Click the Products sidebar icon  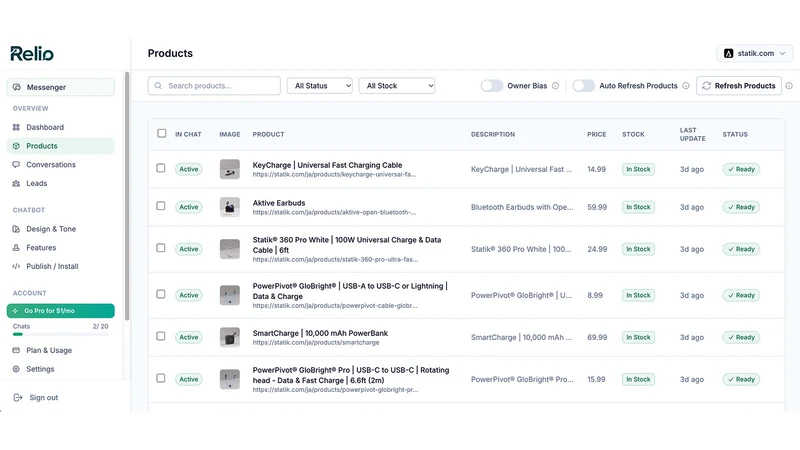(x=16, y=146)
